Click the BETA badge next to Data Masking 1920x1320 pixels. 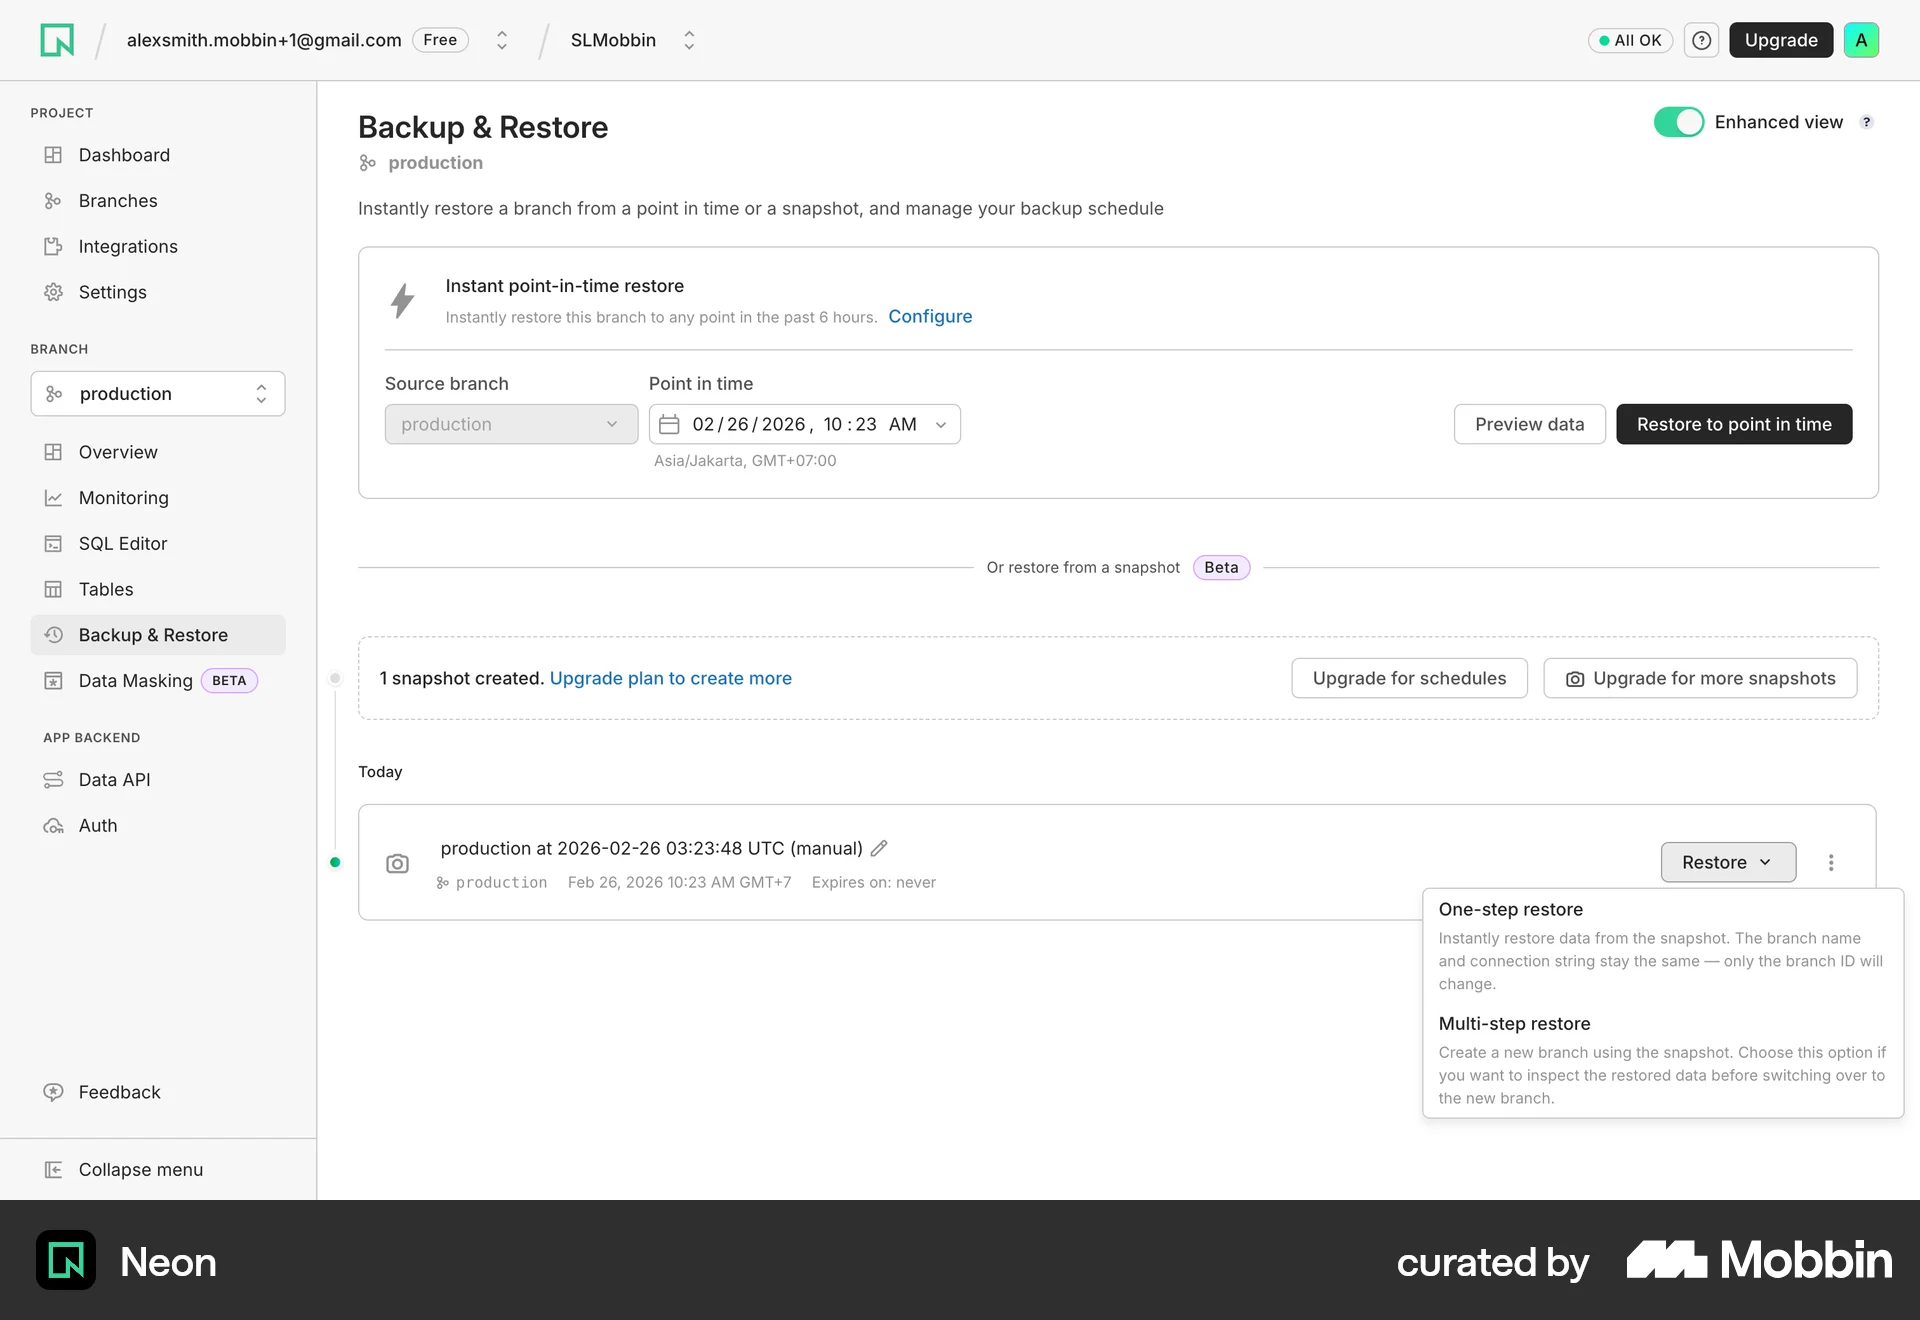click(229, 681)
